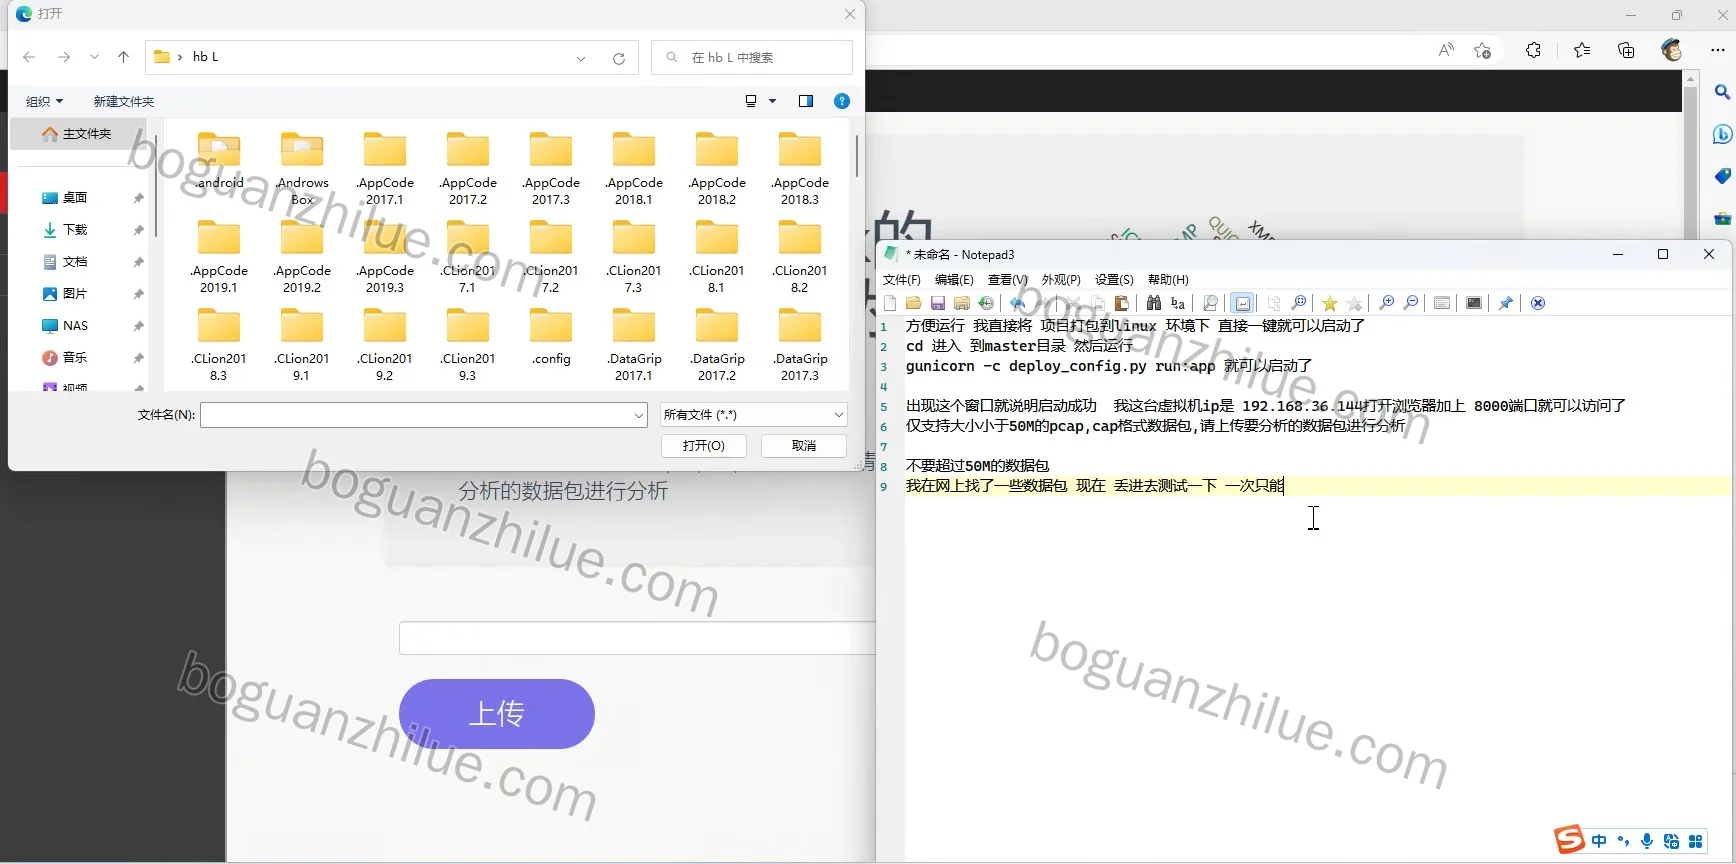Refresh the hb L folder in Open dialog

tap(619, 58)
